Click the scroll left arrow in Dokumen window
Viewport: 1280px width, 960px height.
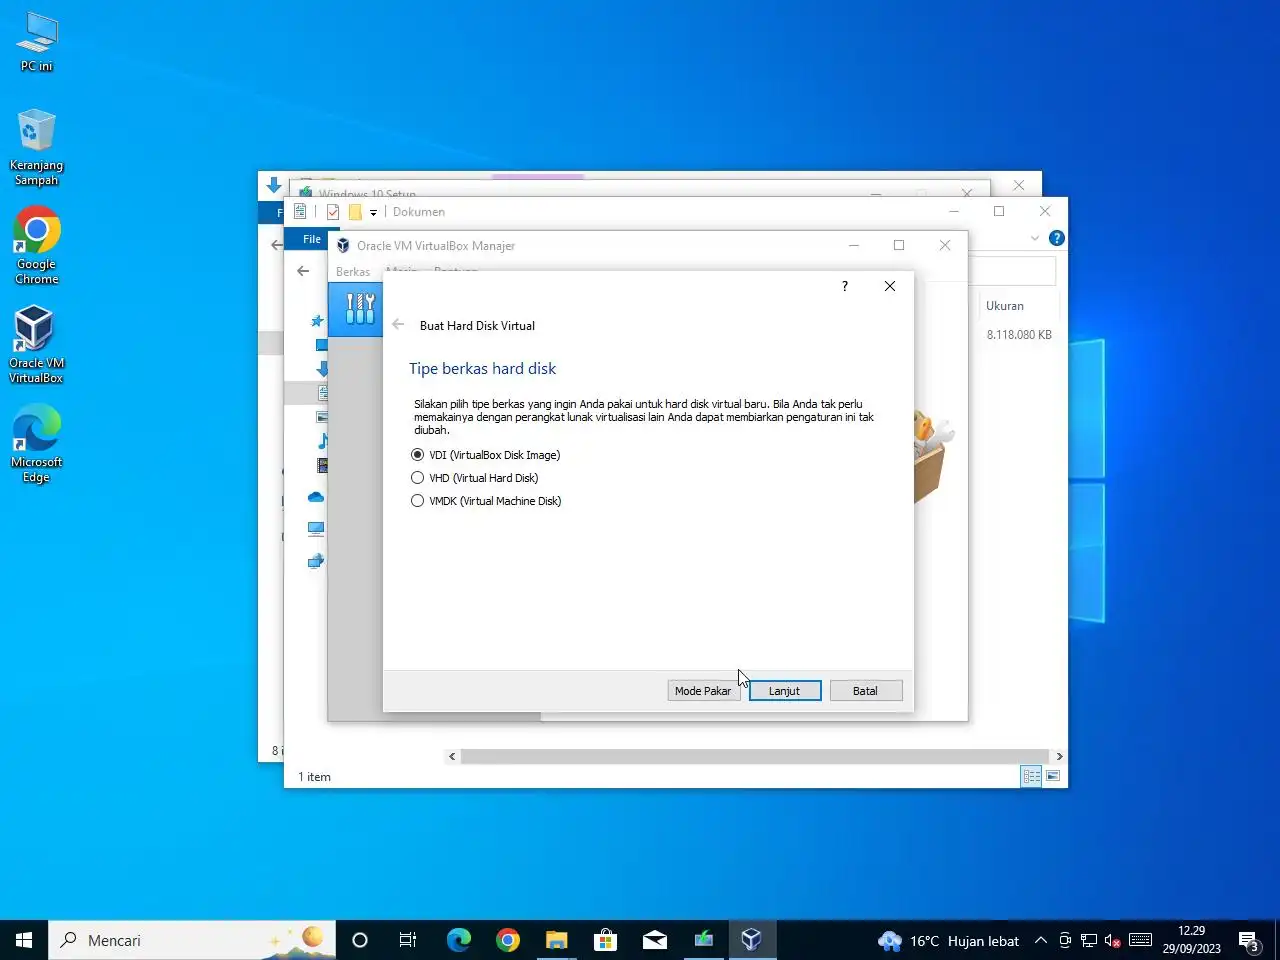[452, 757]
